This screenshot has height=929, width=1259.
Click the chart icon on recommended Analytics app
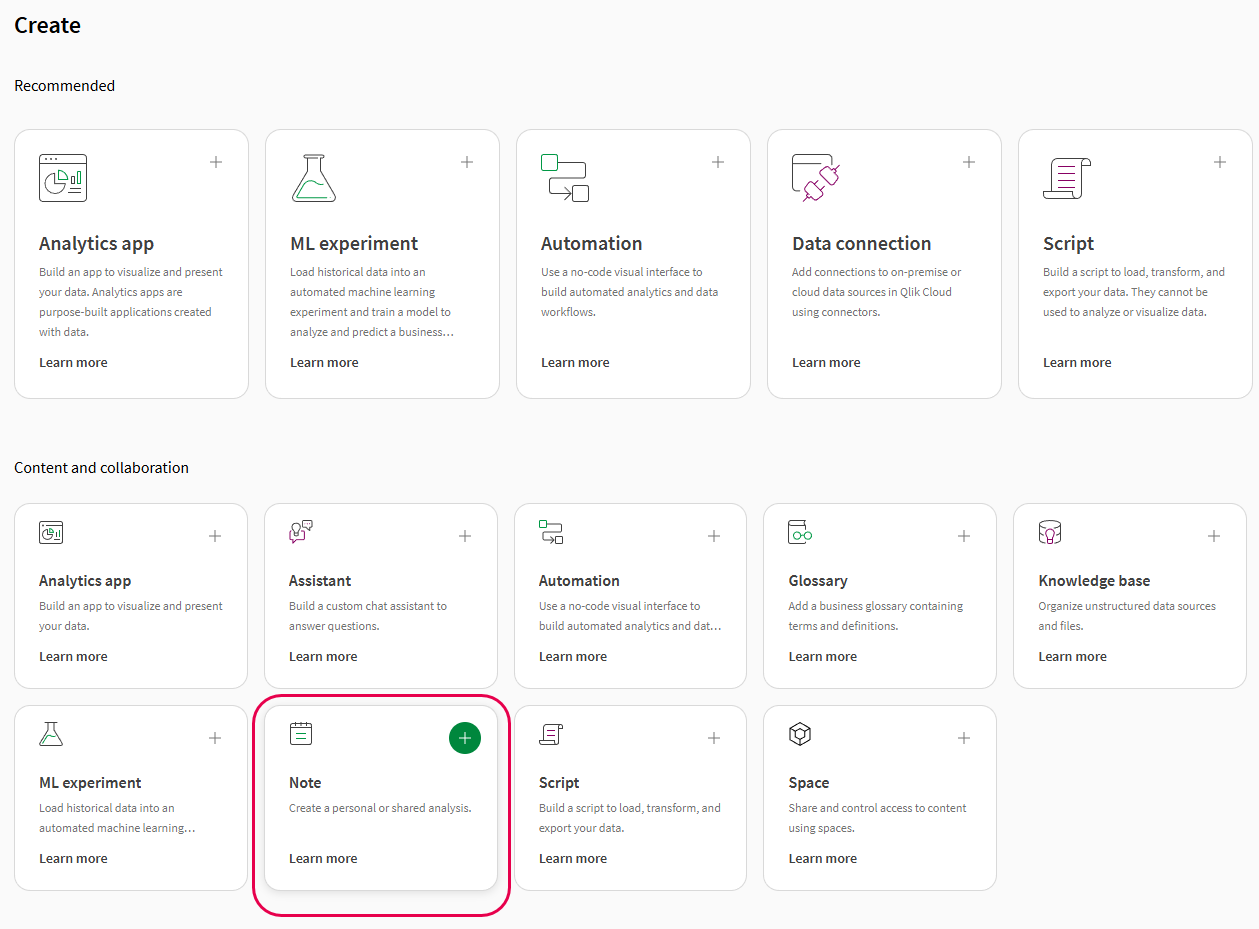(x=63, y=178)
